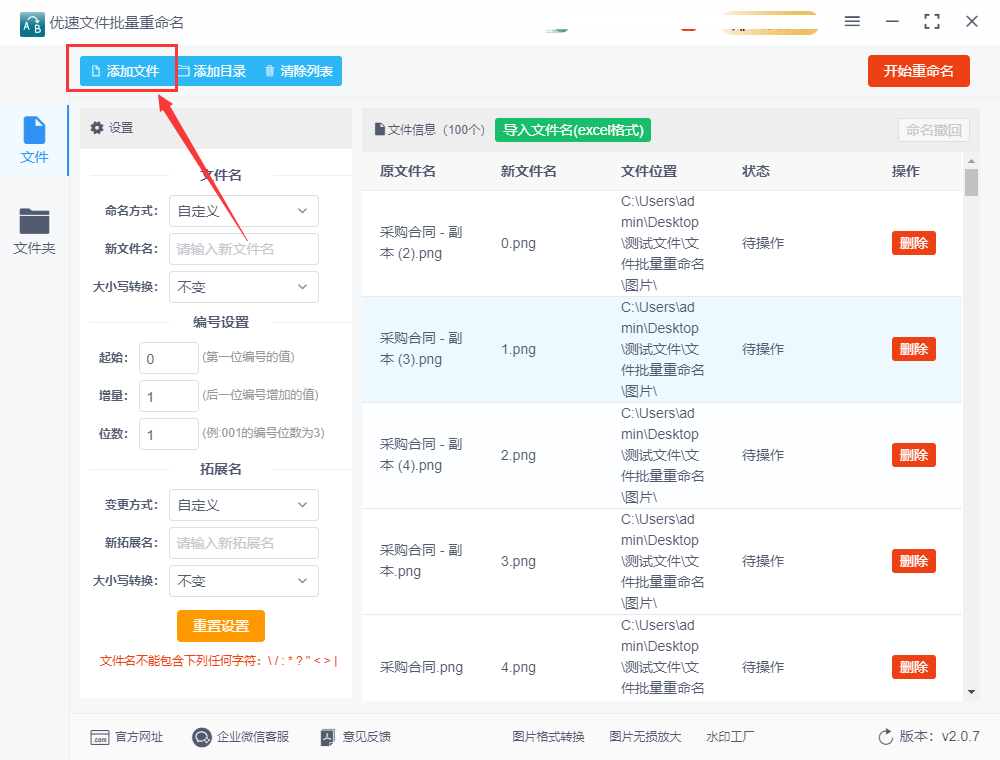Click the 添加文件 (add file) button
The height and width of the screenshot is (760, 1000).
tap(124, 71)
